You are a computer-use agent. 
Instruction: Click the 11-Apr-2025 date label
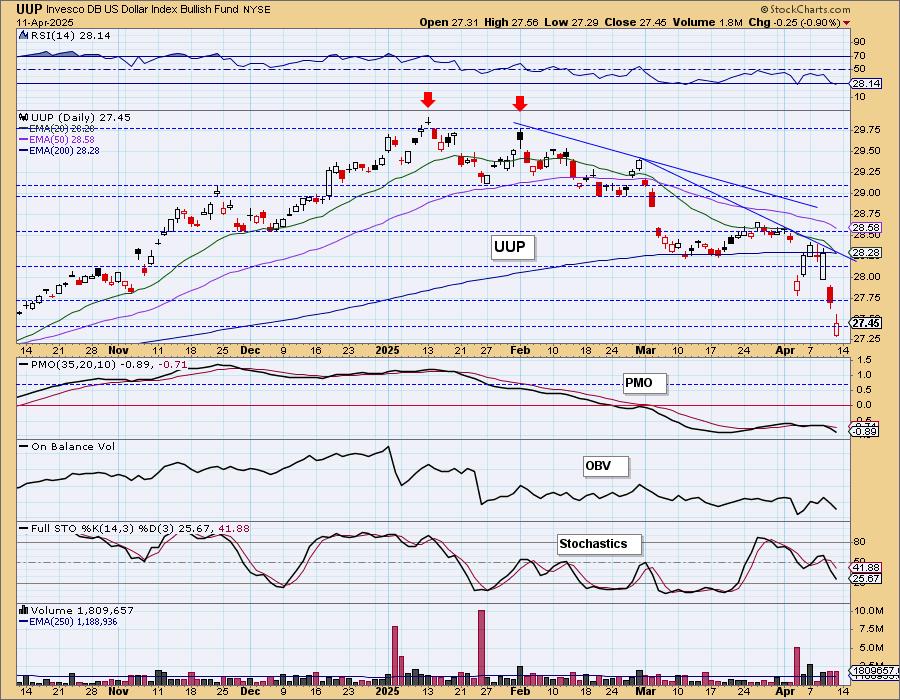point(45,22)
